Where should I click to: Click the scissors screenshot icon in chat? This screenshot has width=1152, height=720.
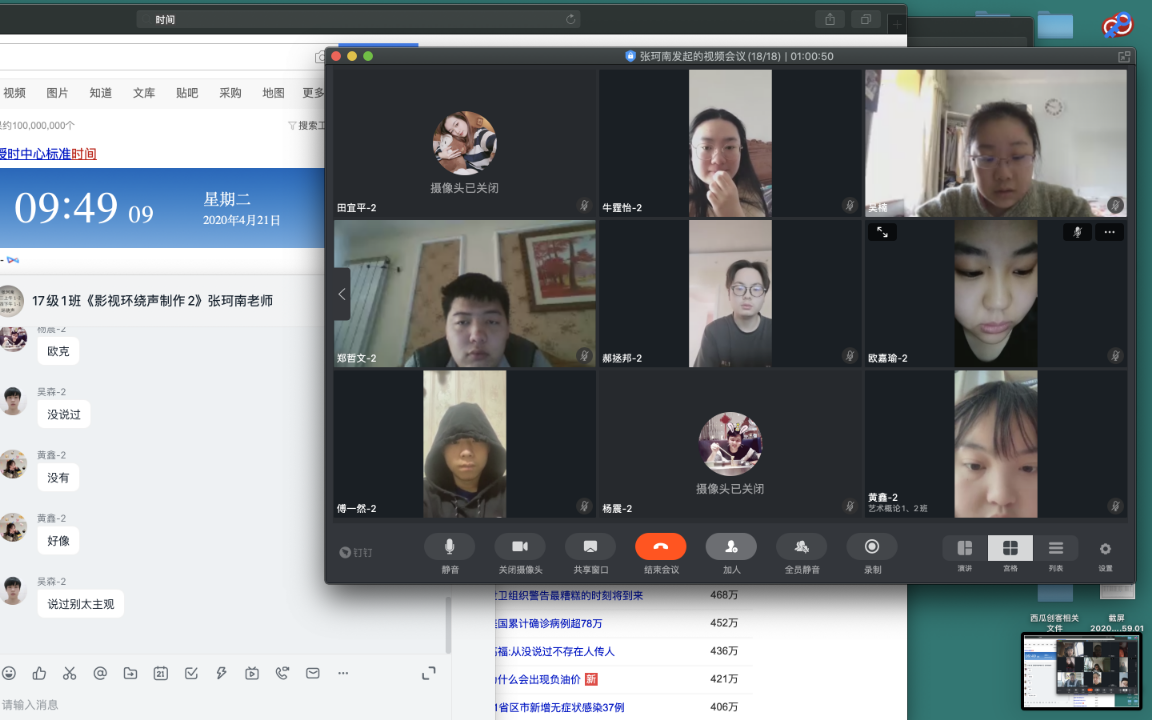click(69, 674)
